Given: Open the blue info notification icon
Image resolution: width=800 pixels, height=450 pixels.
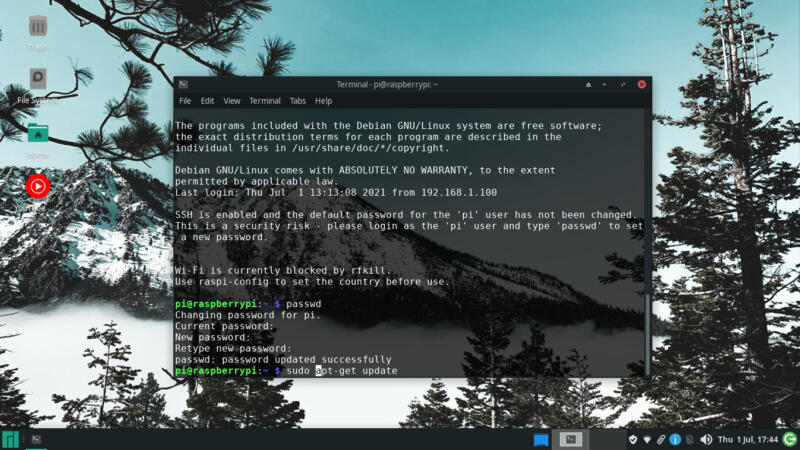Looking at the screenshot, I should tap(675, 439).
